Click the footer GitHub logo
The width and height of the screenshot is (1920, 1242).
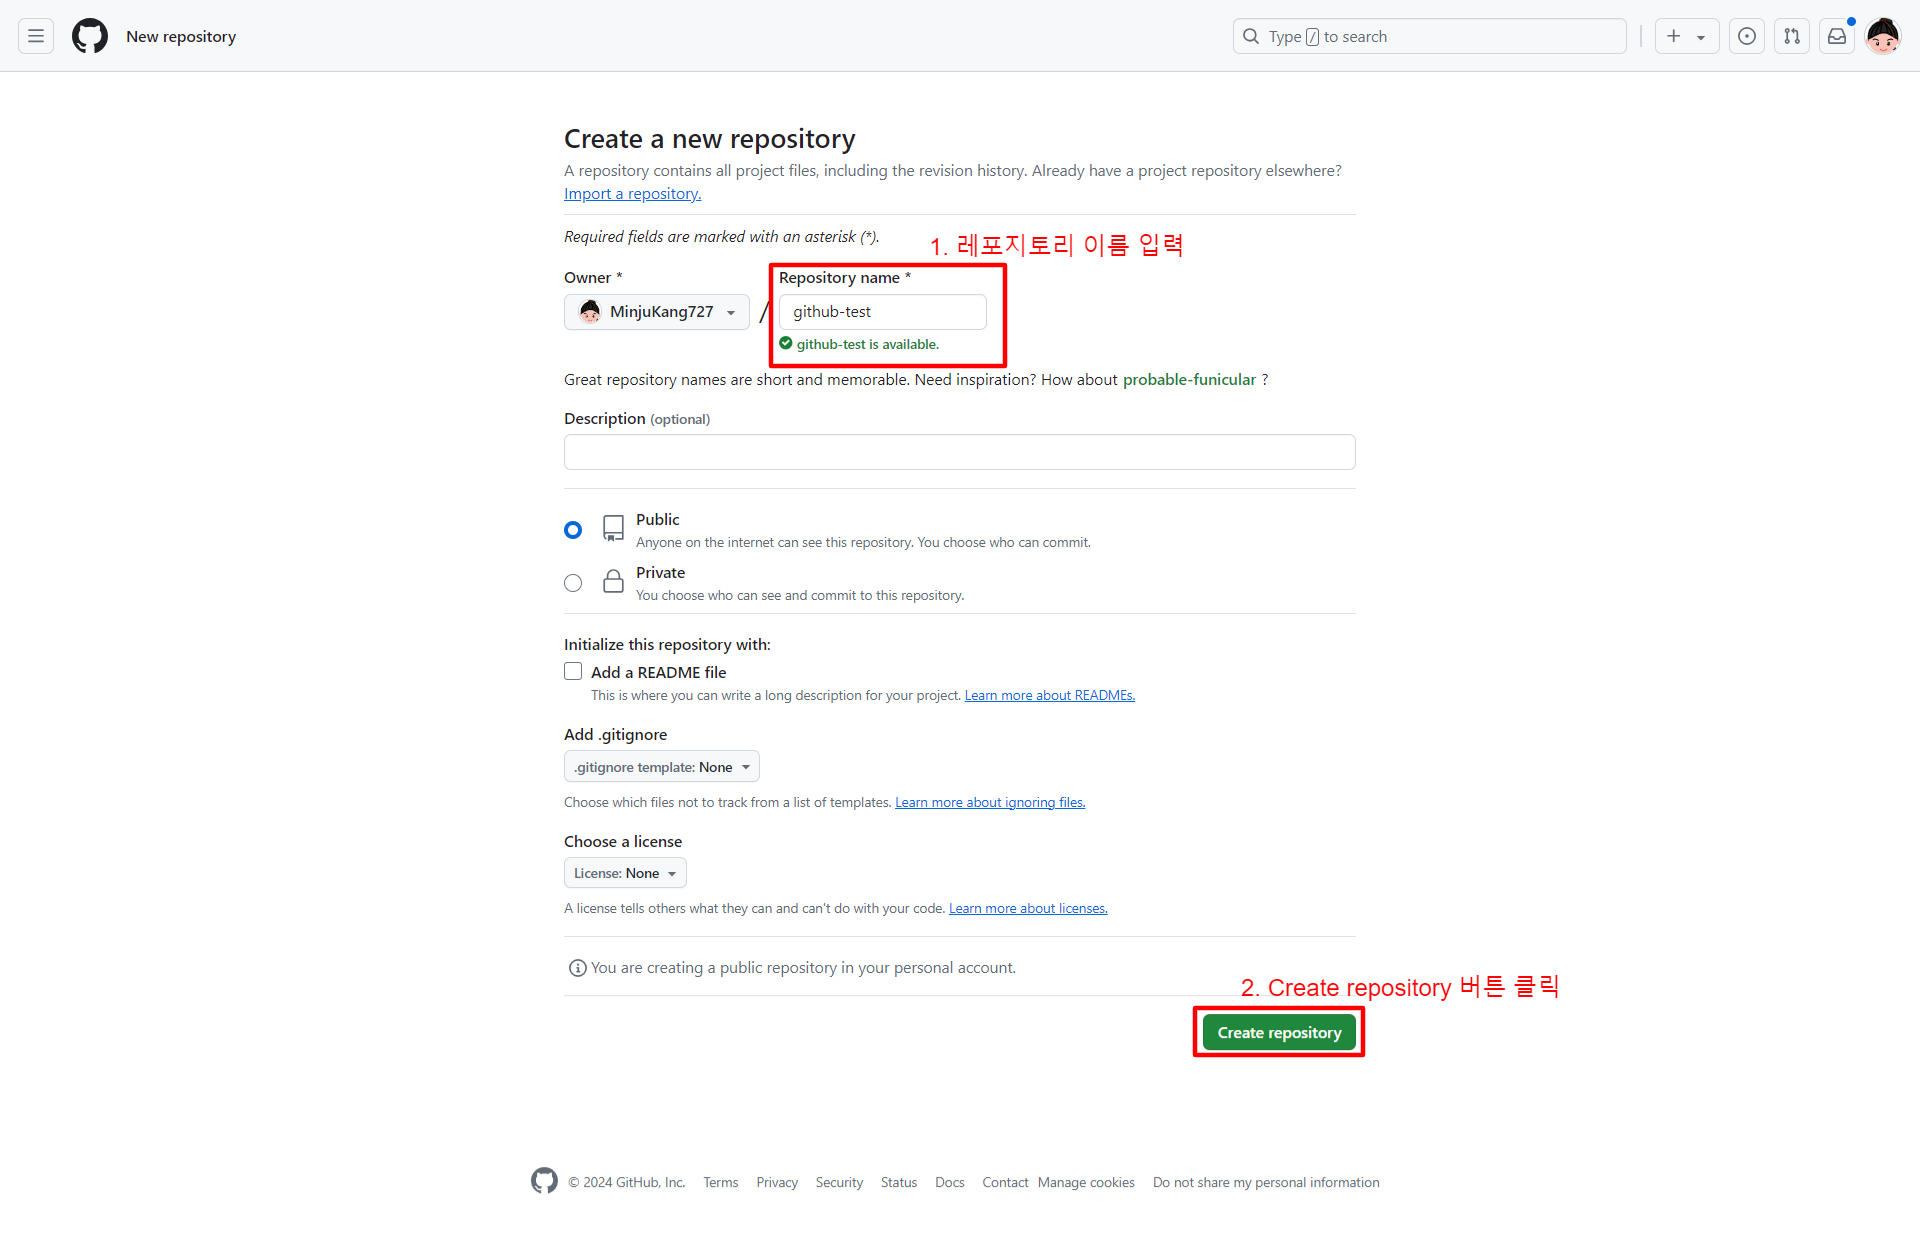coord(544,1181)
